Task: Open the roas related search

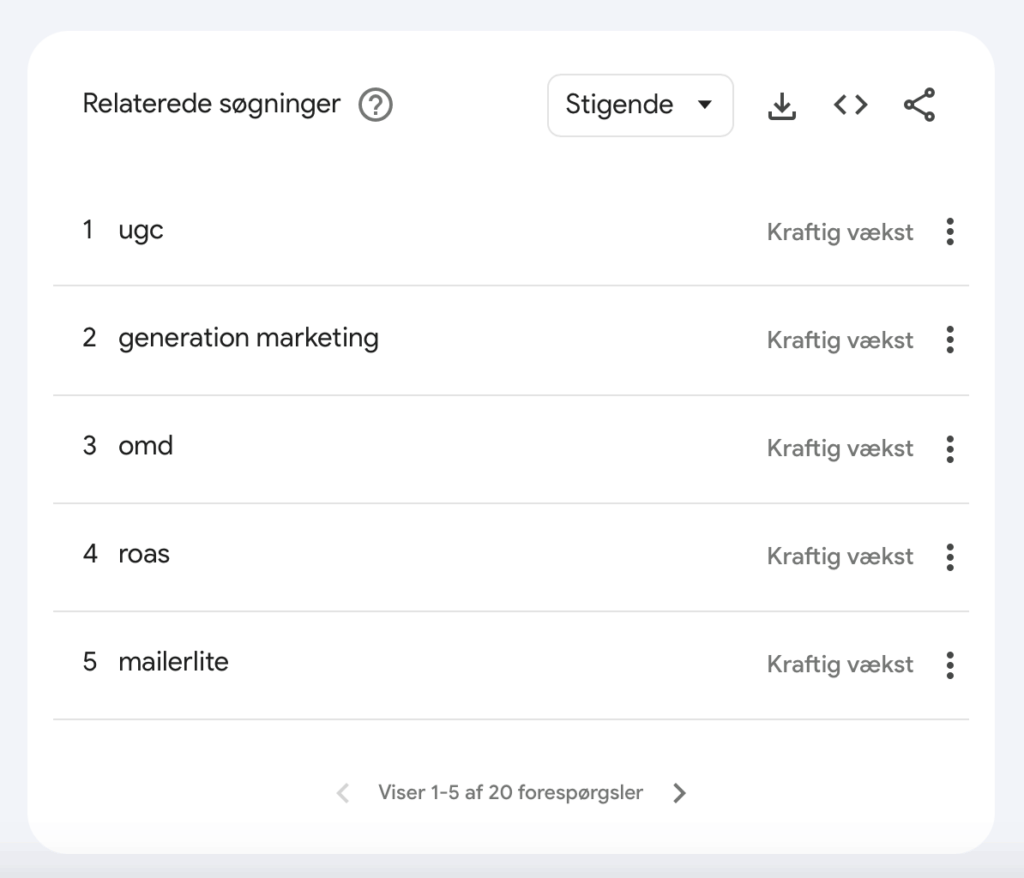Action: pos(144,554)
